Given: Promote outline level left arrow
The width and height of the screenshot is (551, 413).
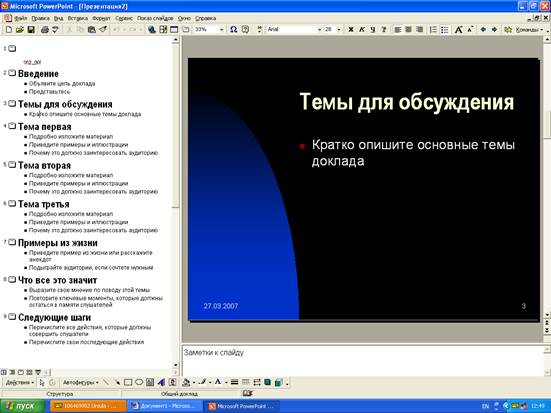Looking at the screenshot, I should (483, 30).
